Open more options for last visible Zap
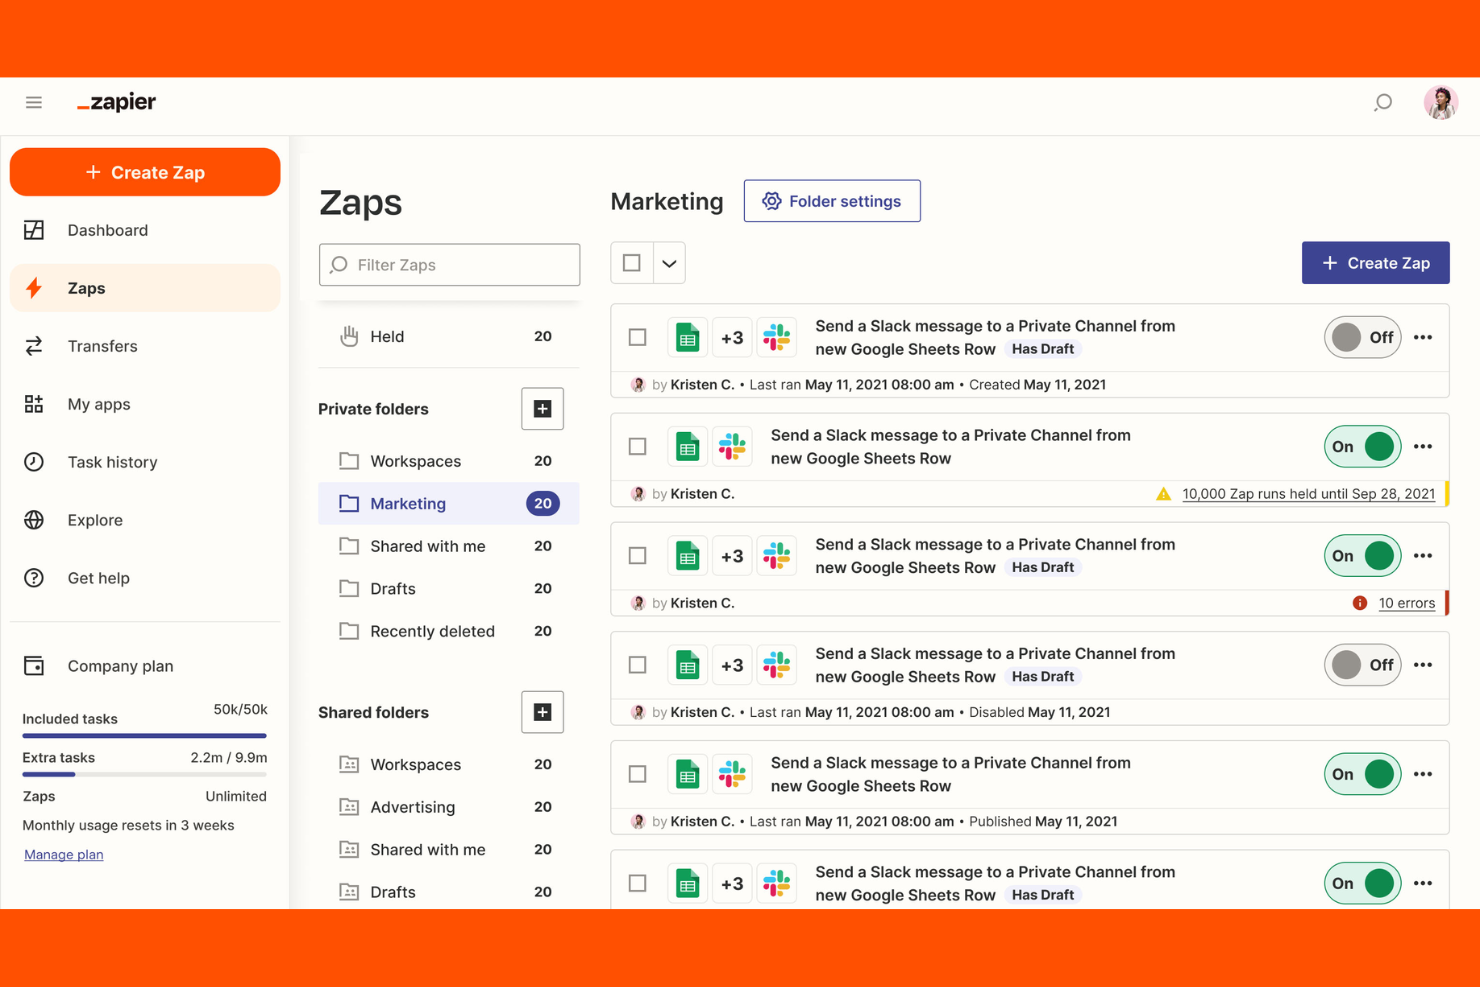Screen dimensions: 1480x987 [1423, 883]
